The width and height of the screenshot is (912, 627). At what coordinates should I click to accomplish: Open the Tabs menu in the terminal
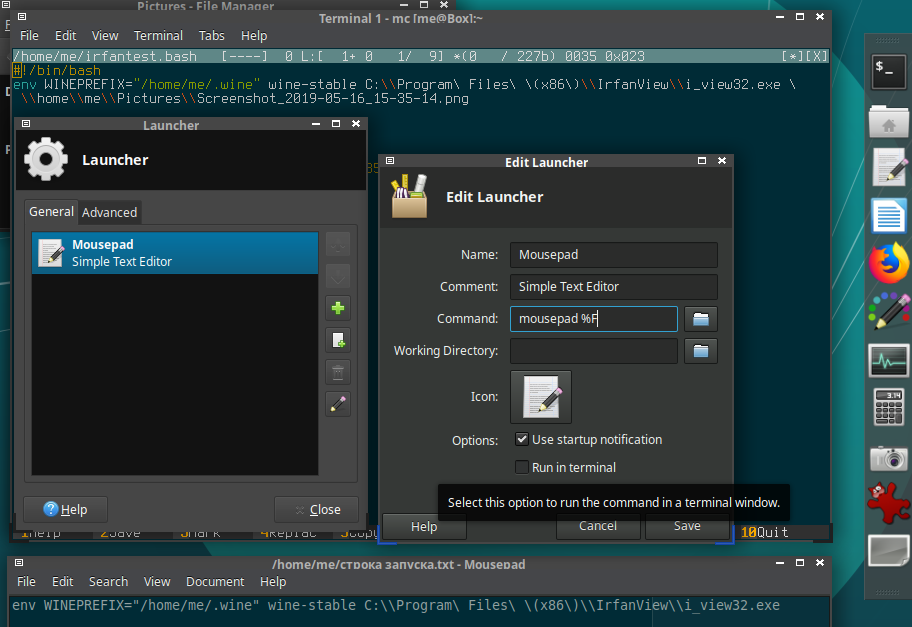[212, 35]
